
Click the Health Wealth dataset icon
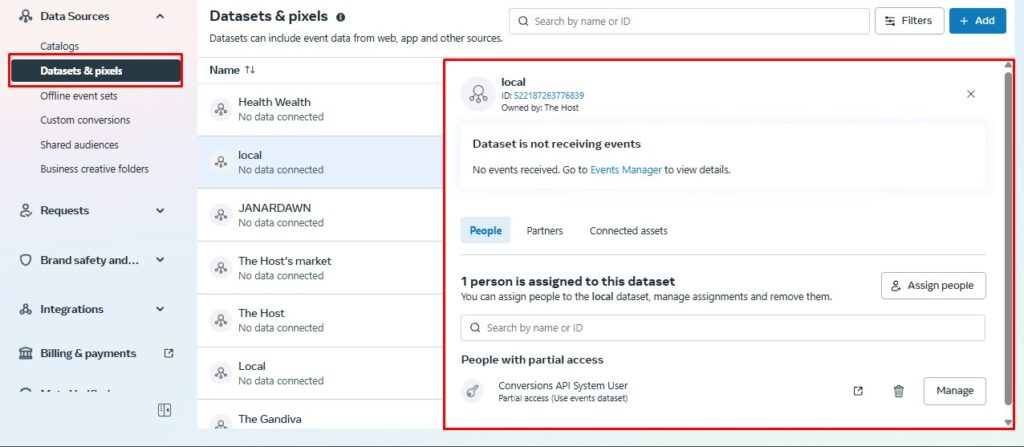coord(221,109)
